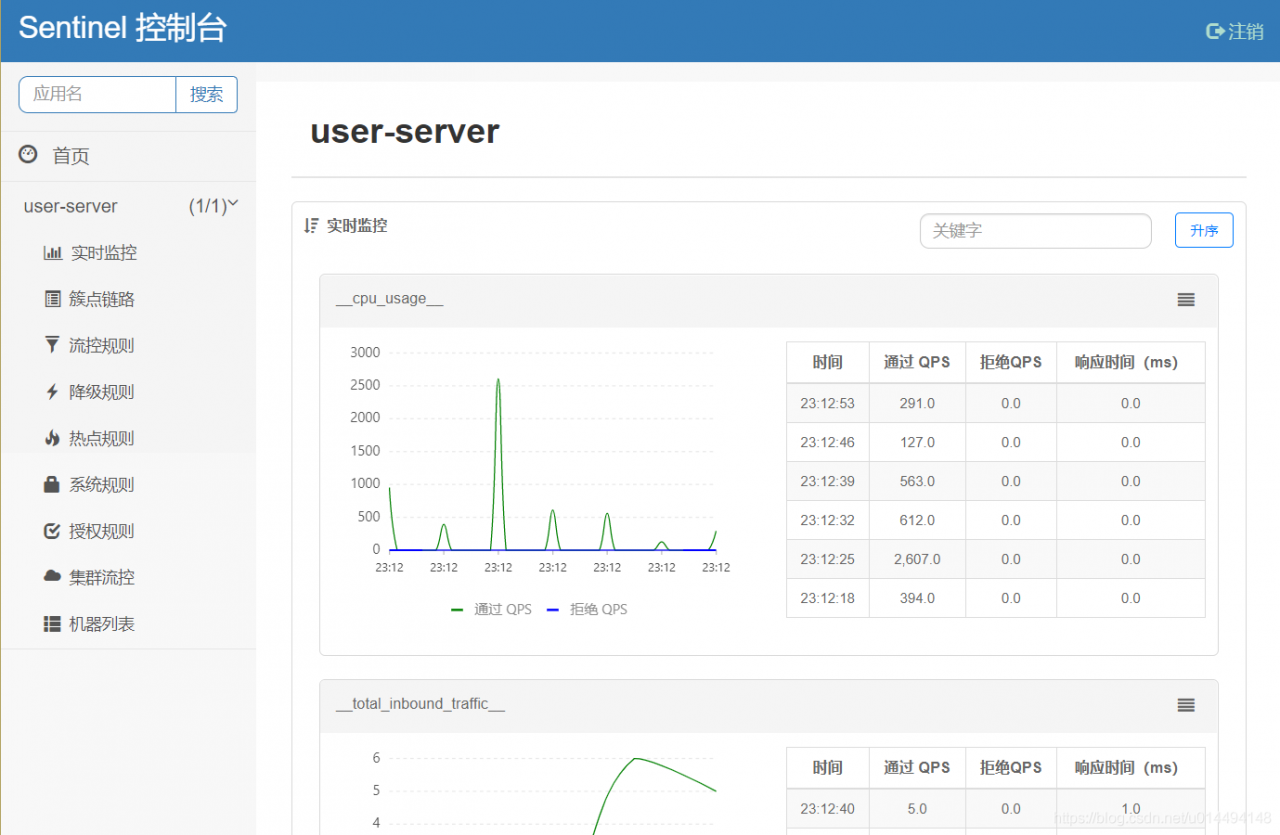Click the 23:12:40 time cell
The image size is (1280, 835).
point(827,808)
